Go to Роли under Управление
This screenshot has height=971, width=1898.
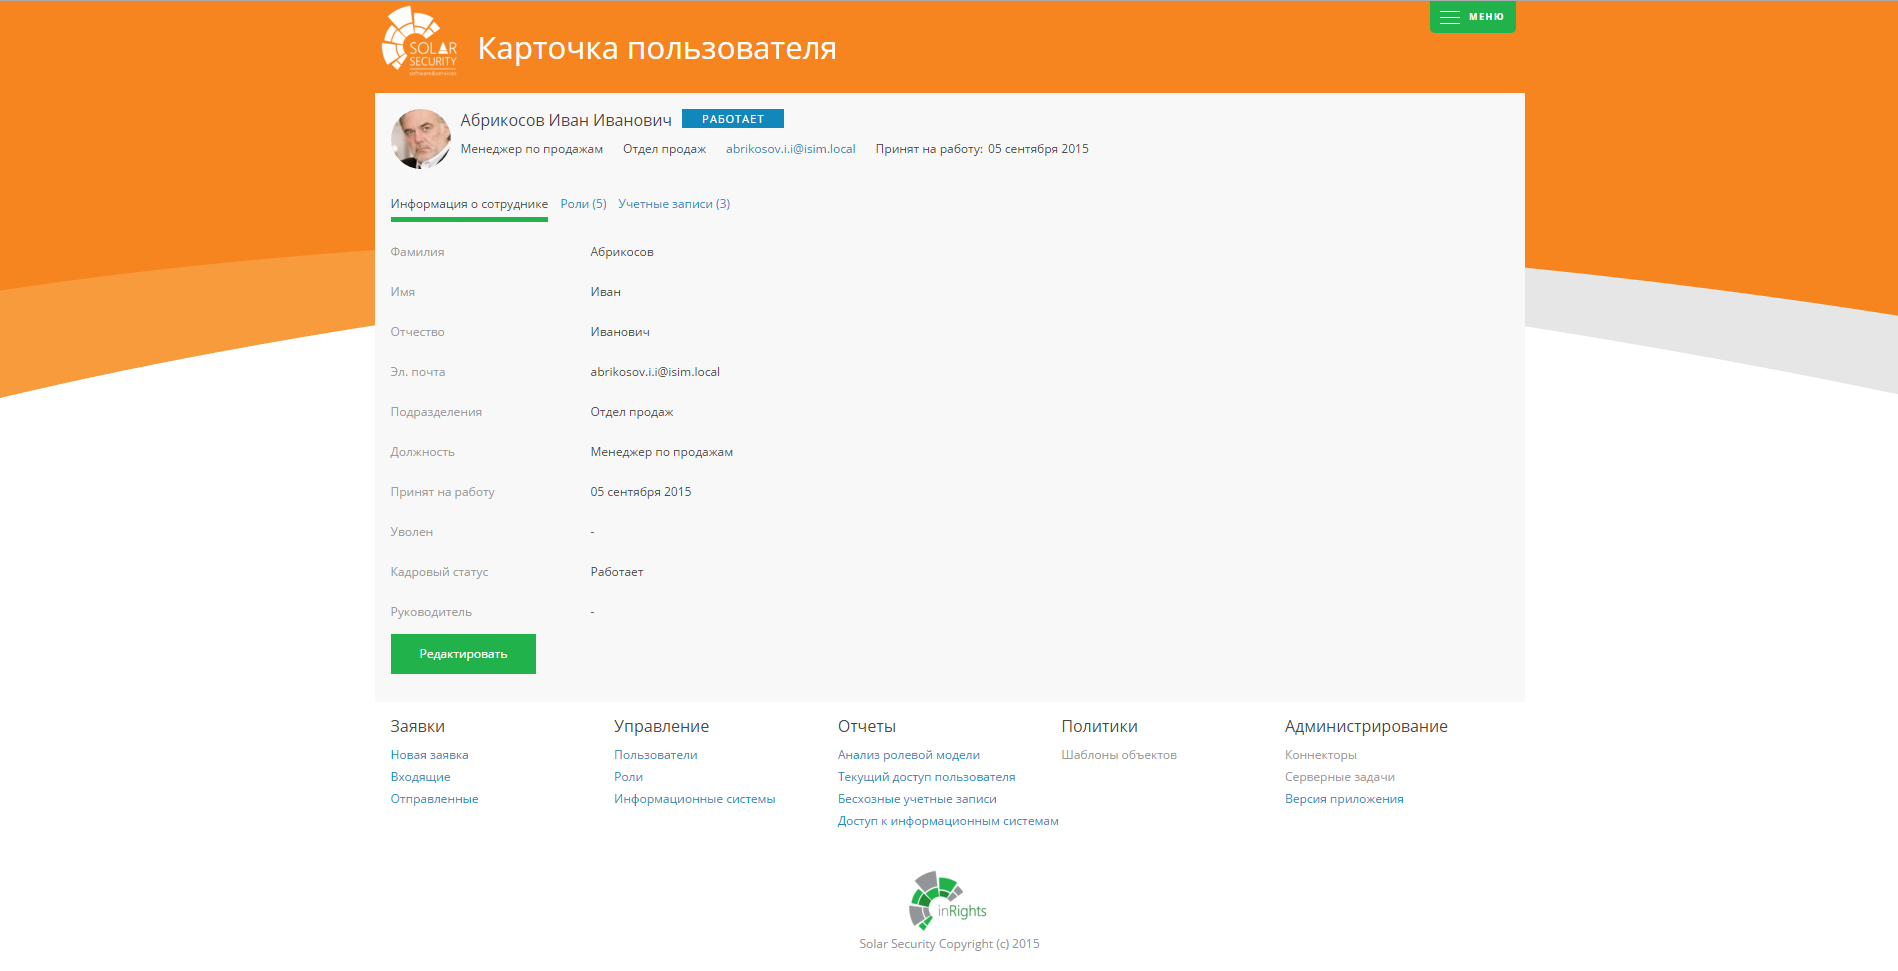tap(628, 777)
